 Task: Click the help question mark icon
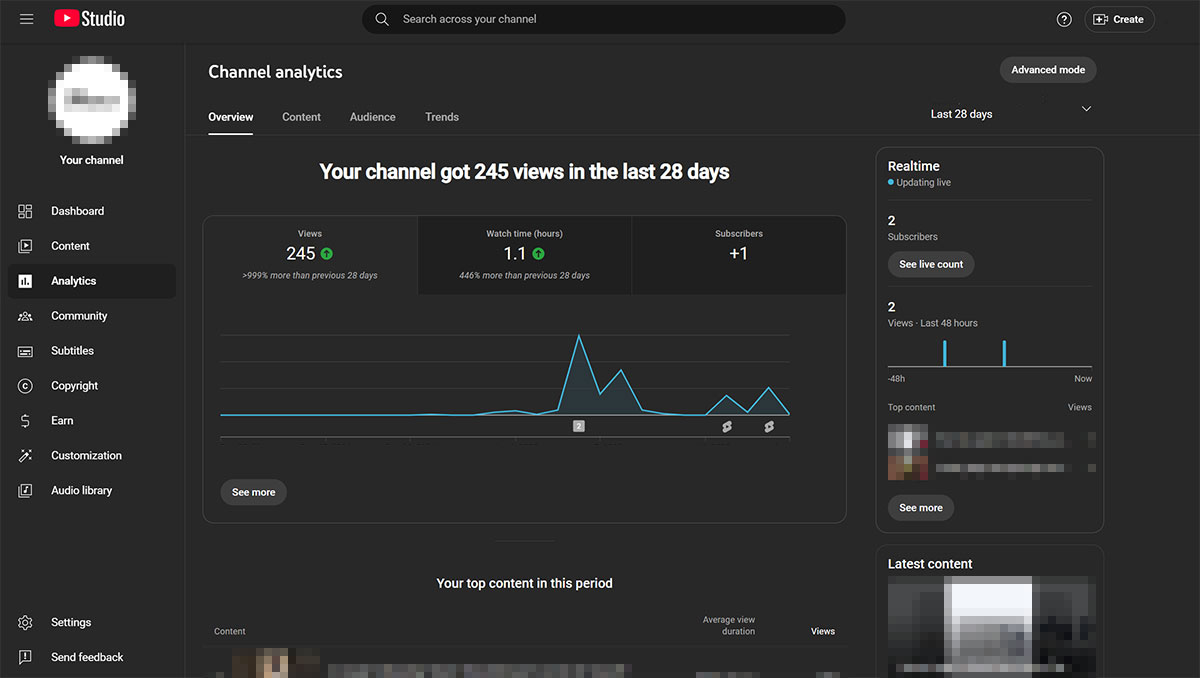(x=1064, y=19)
